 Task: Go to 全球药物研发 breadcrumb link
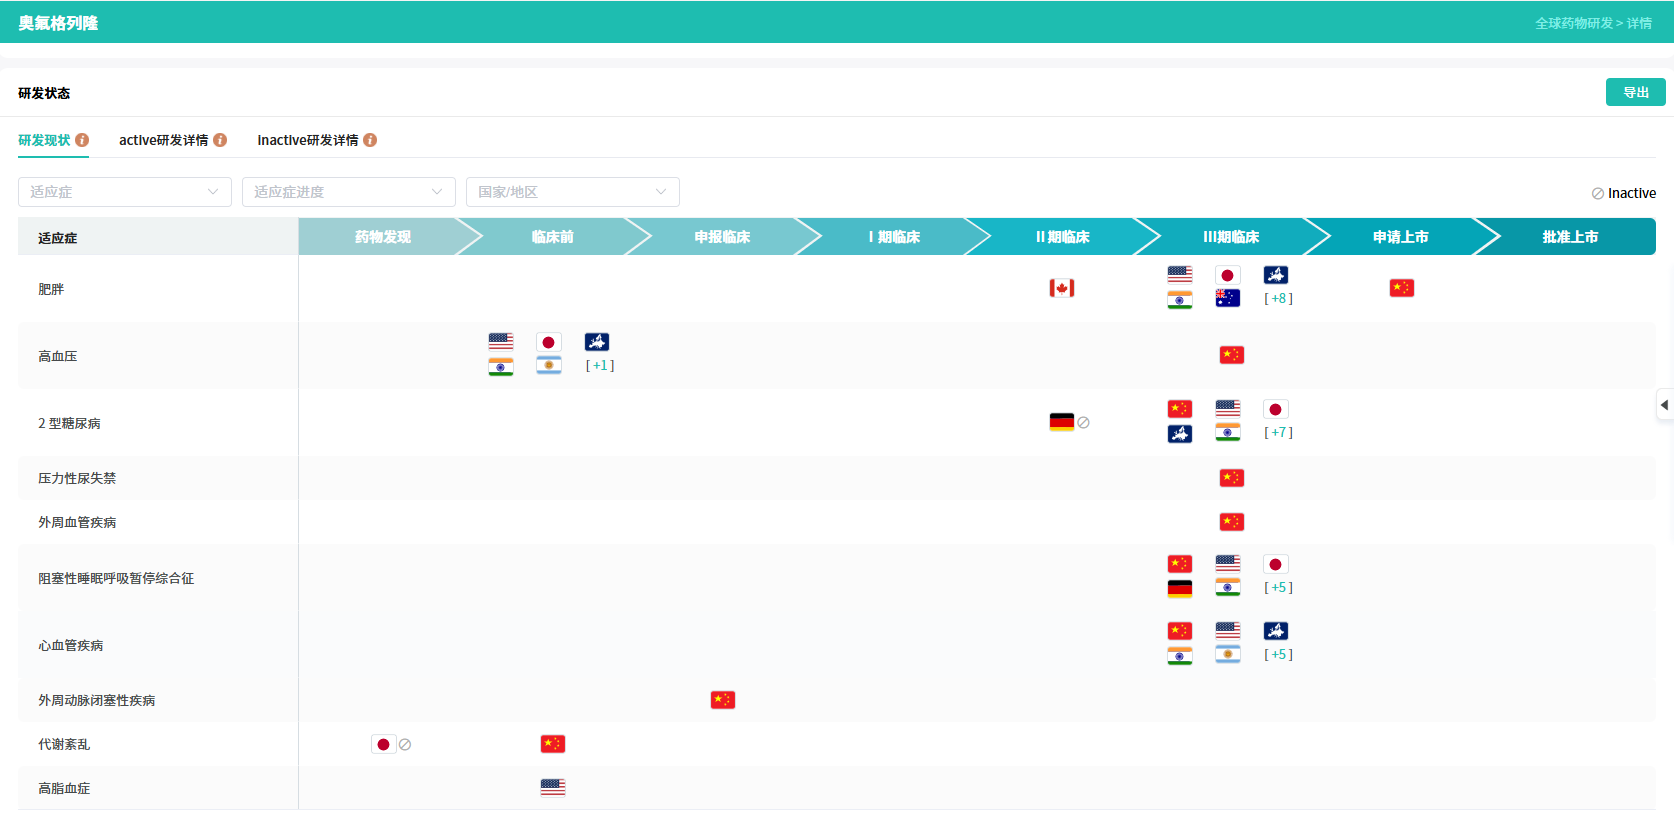click(1574, 23)
